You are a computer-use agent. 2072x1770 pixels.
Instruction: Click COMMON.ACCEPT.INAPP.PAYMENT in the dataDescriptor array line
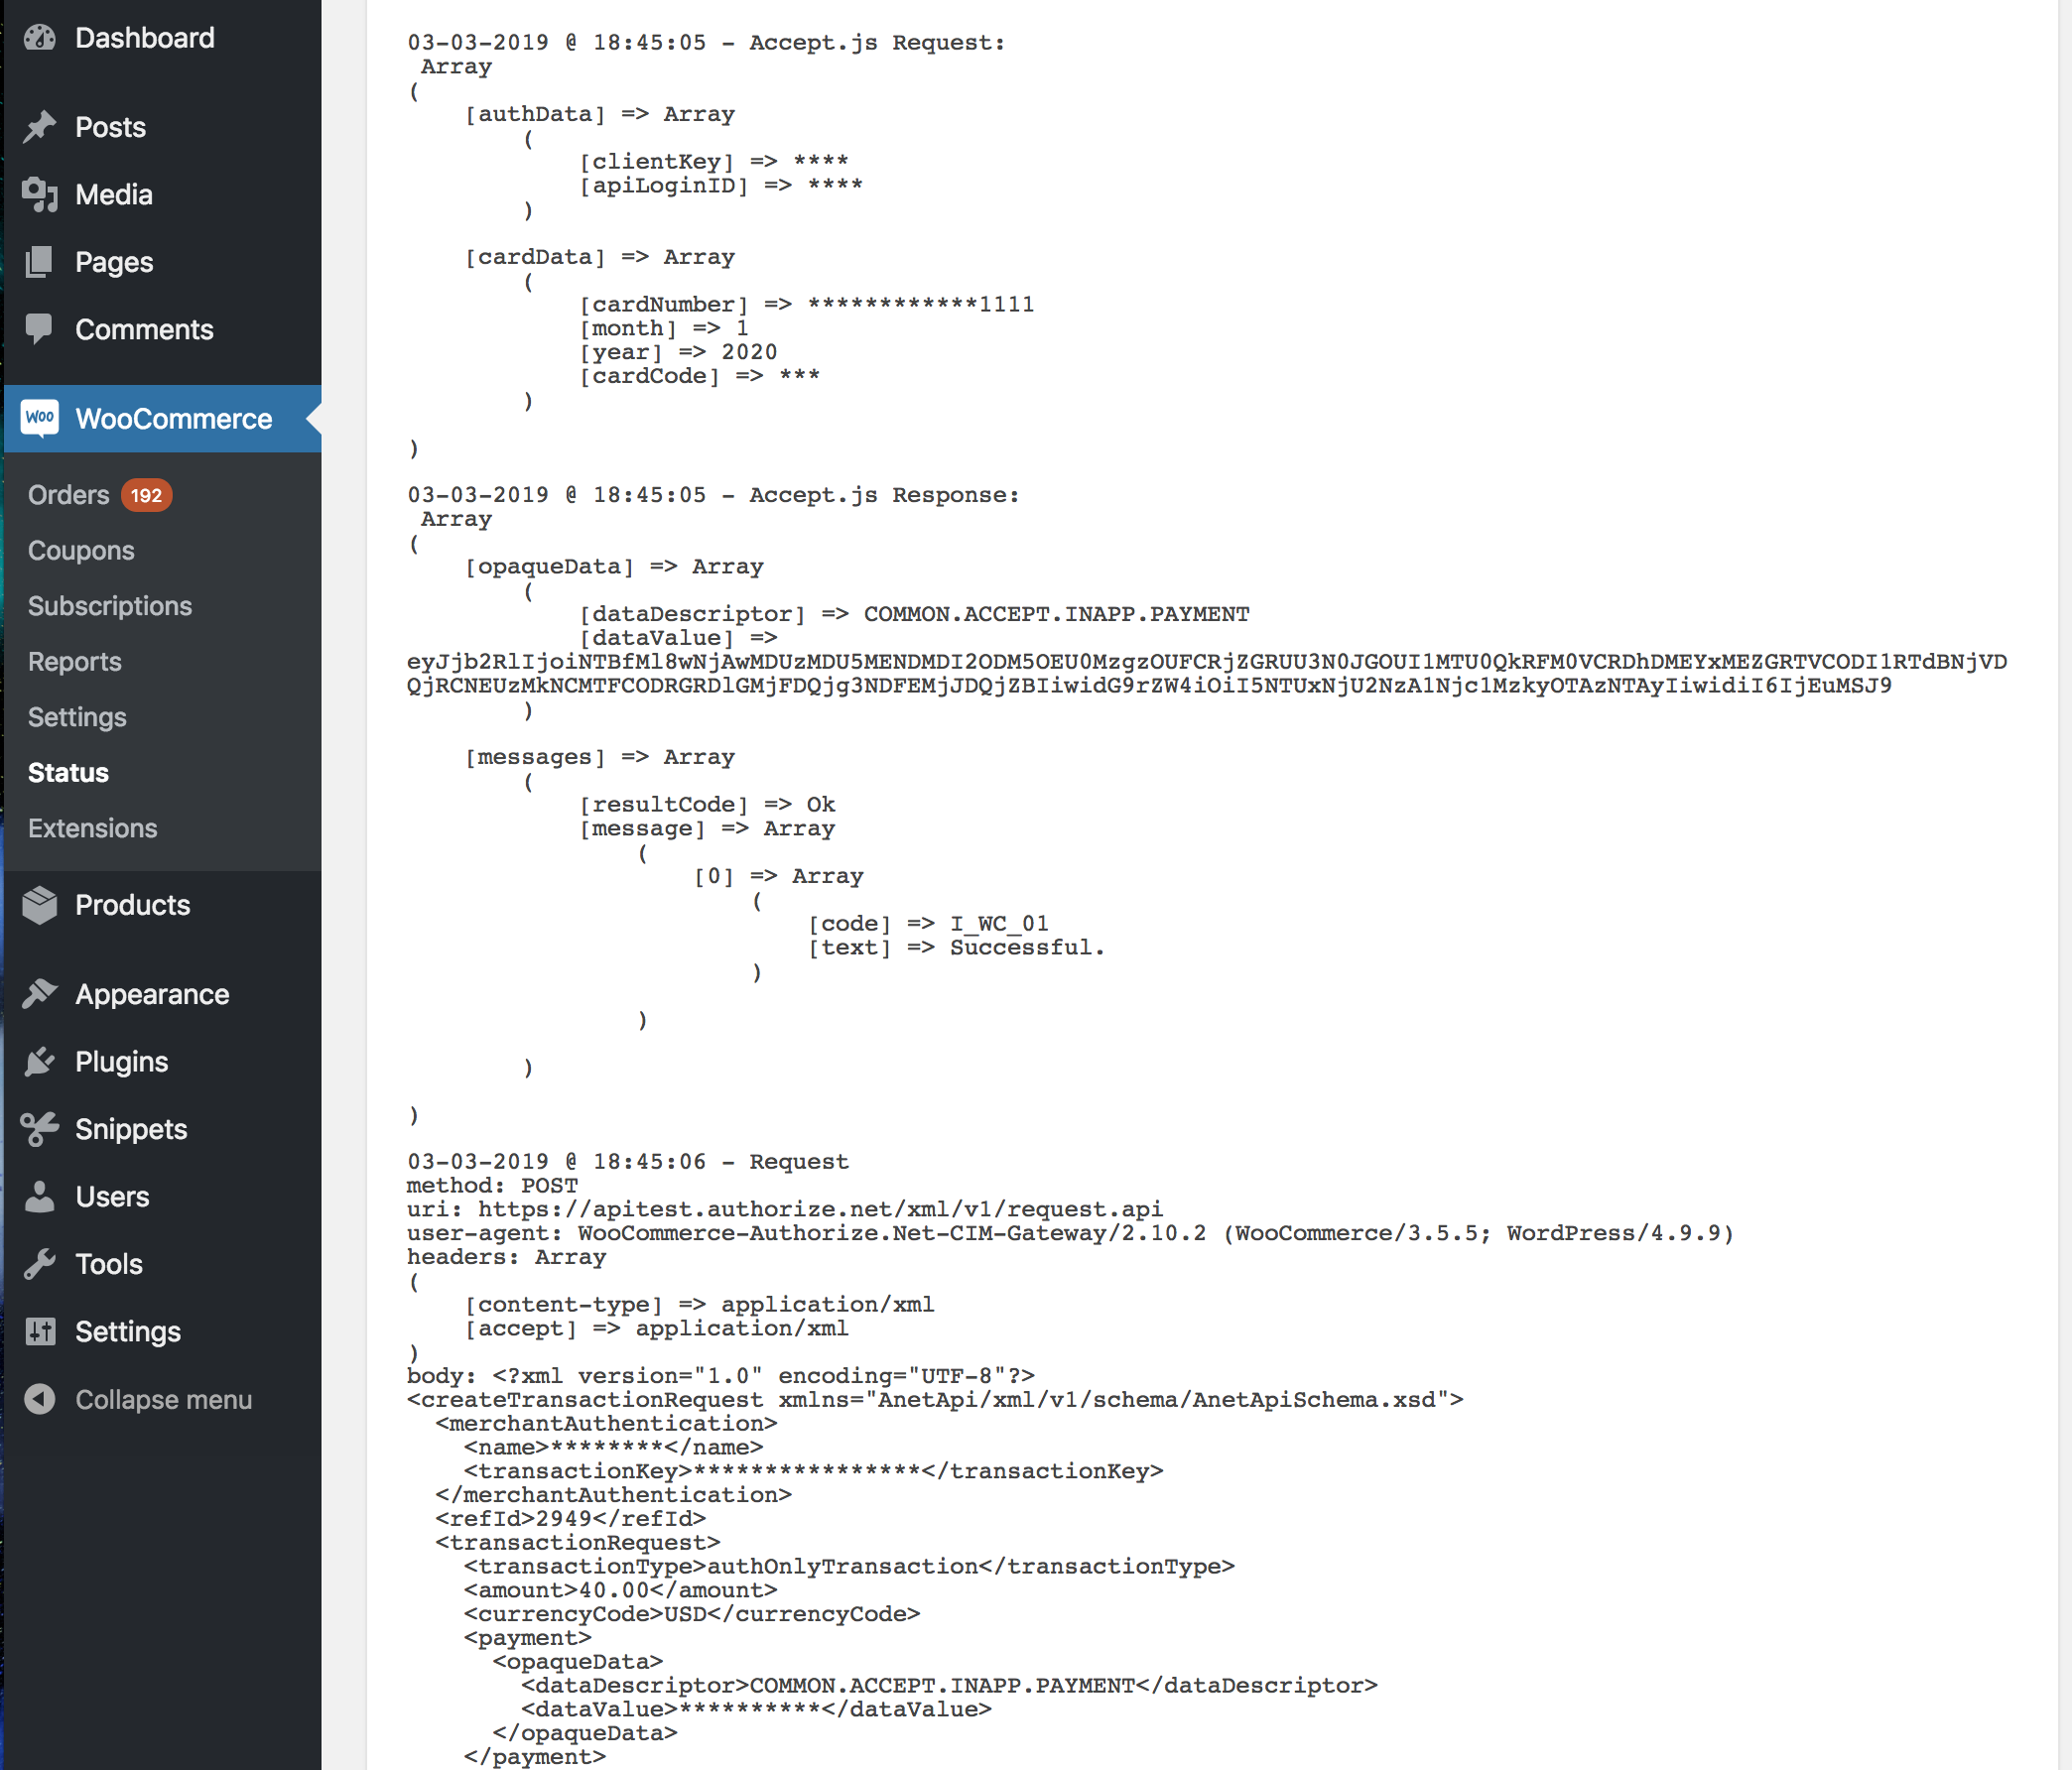1057,614
